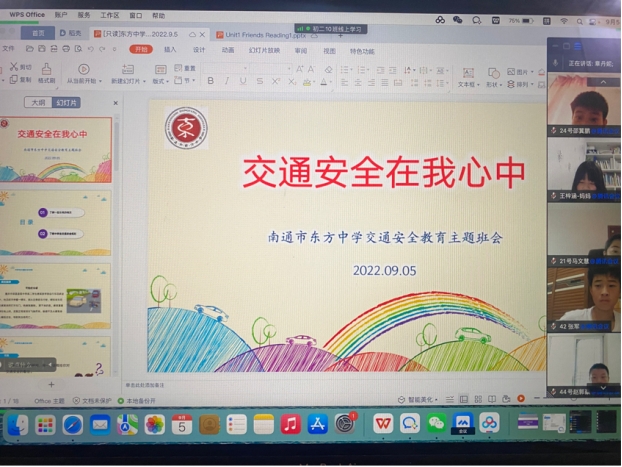Viewport: 622px width, 467px height.
Task: Expand the 新建幻灯片 dropdown
Action: point(128,81)
